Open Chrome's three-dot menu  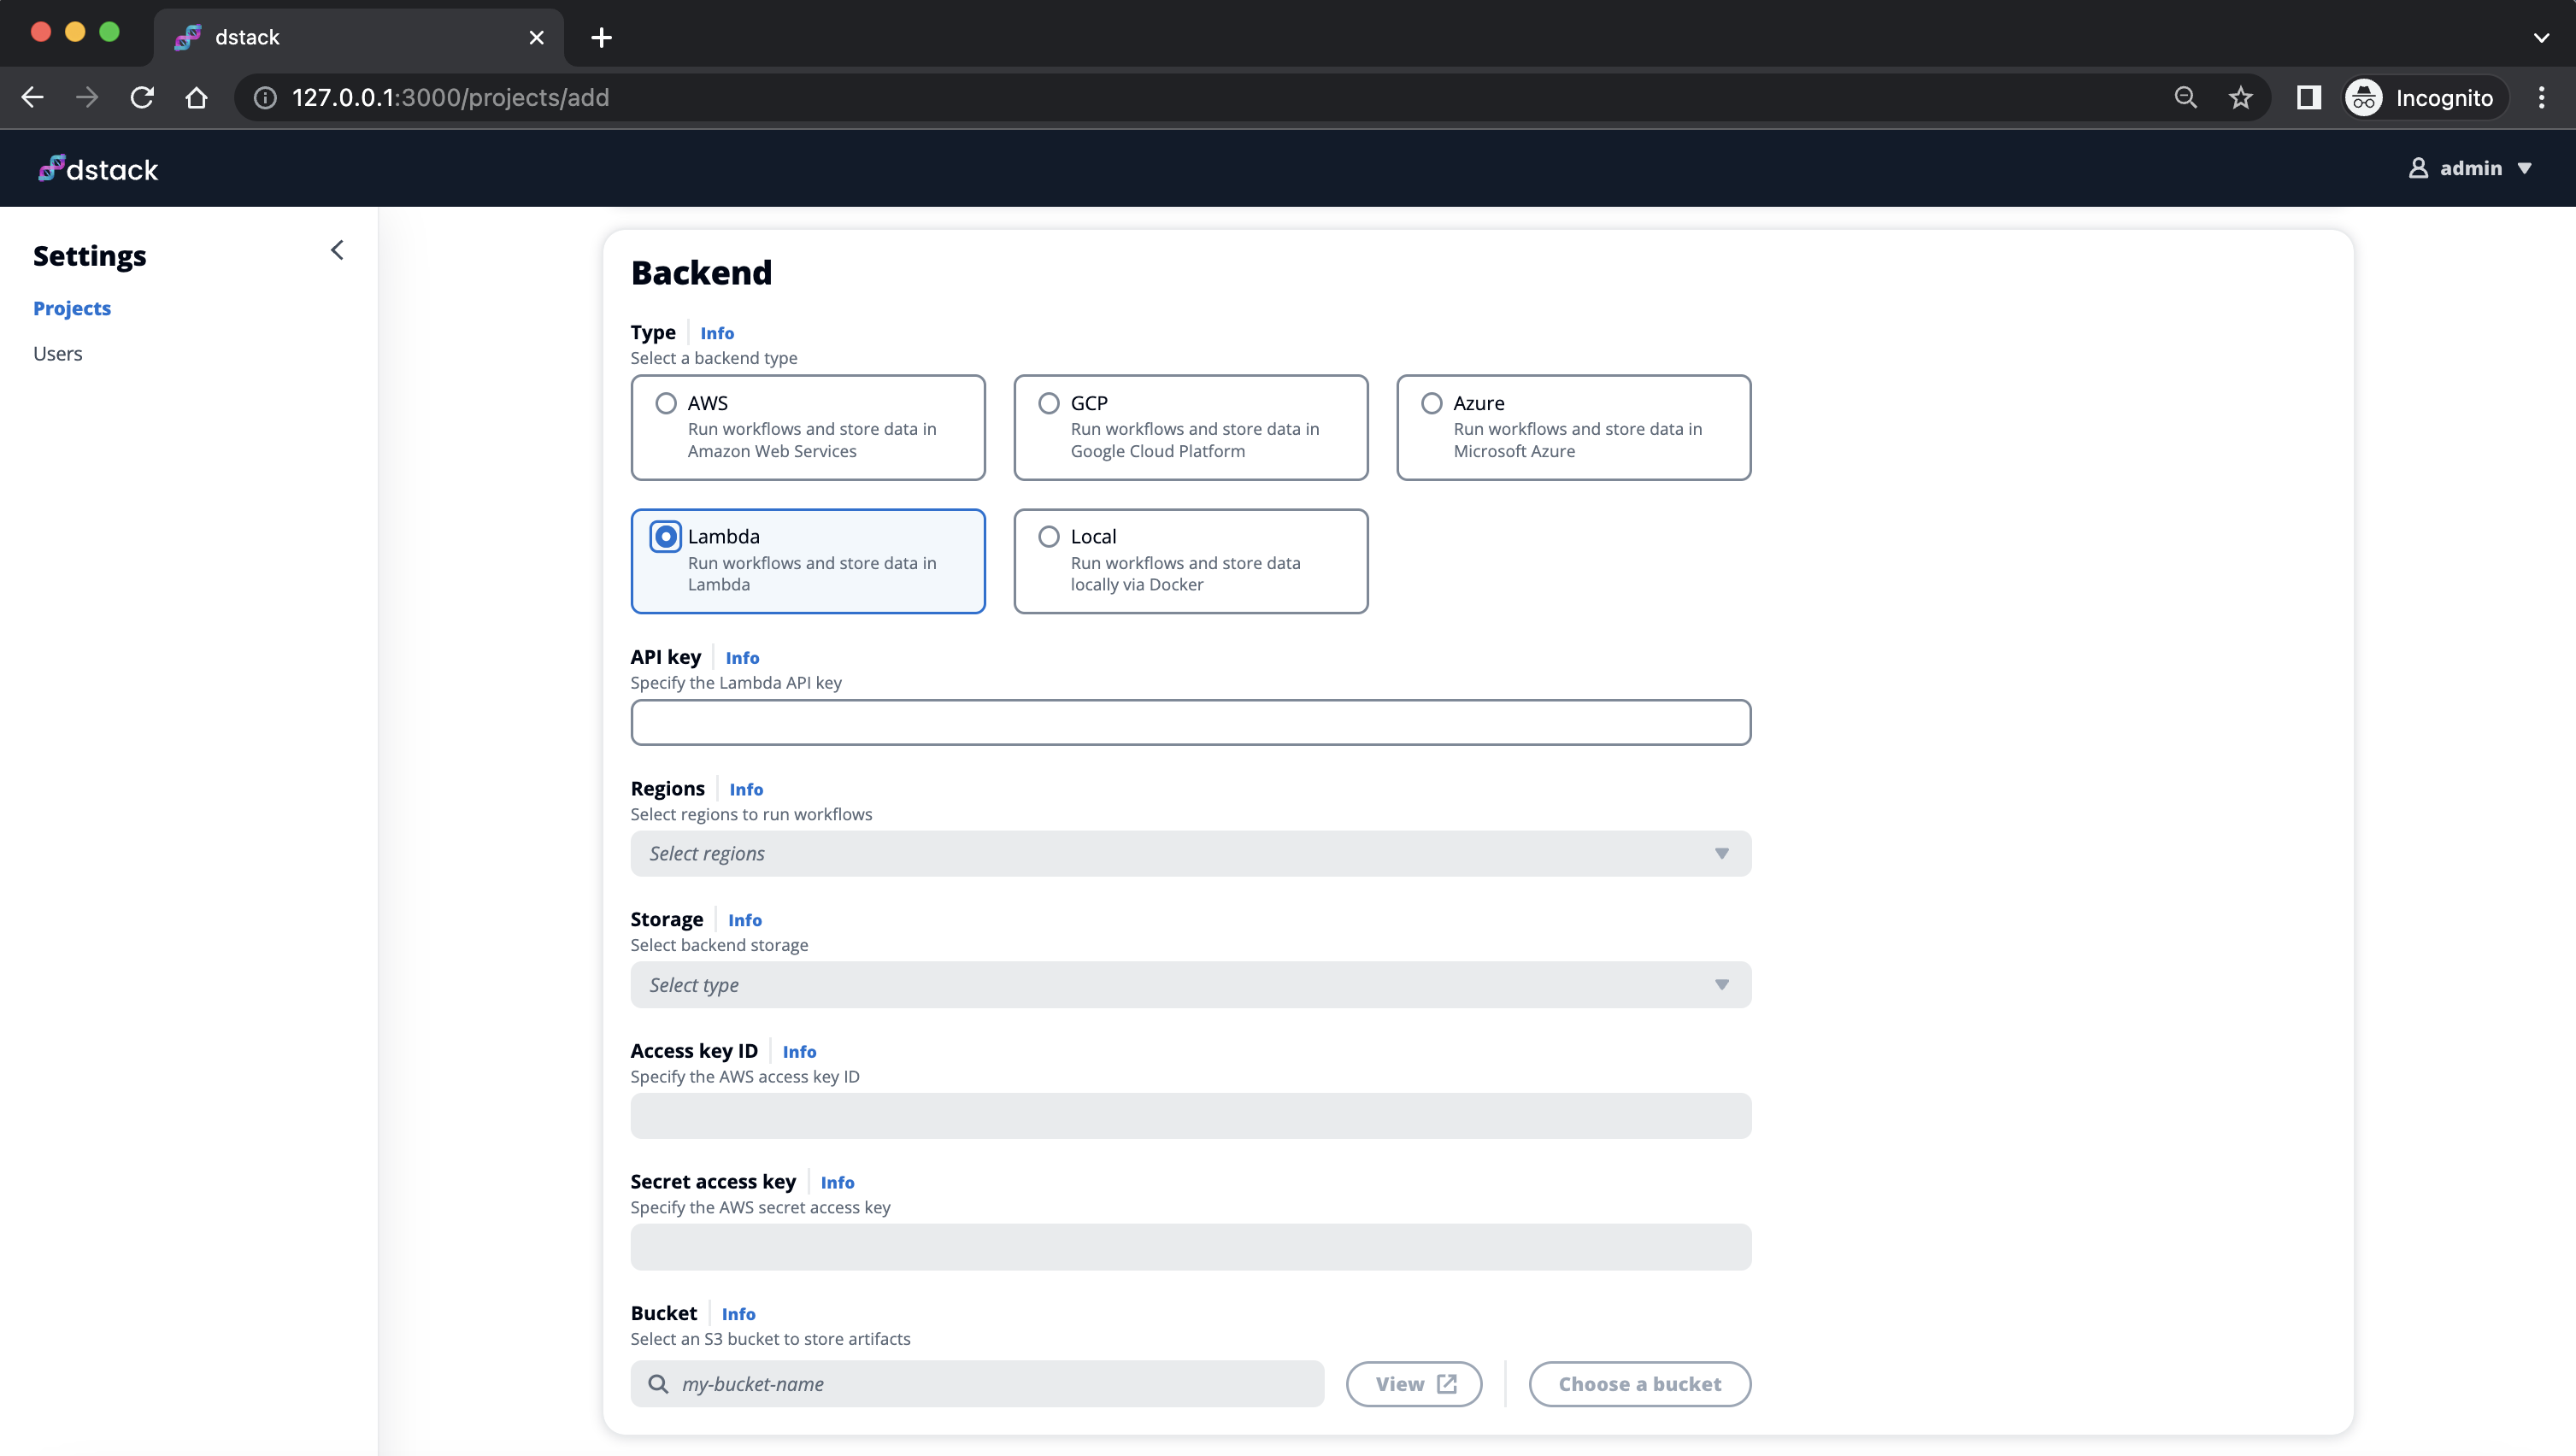point(2541,97)
